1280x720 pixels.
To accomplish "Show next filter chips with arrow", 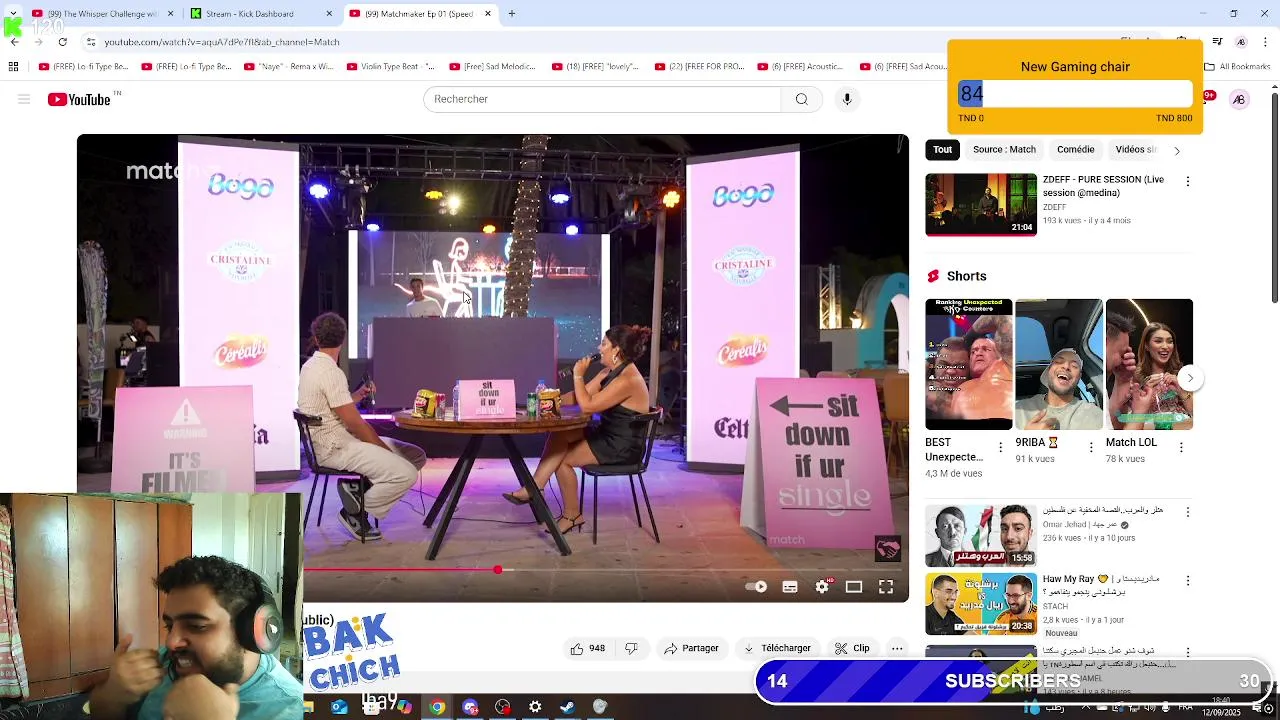I will pyautogui.click(x=1177, y=150).
